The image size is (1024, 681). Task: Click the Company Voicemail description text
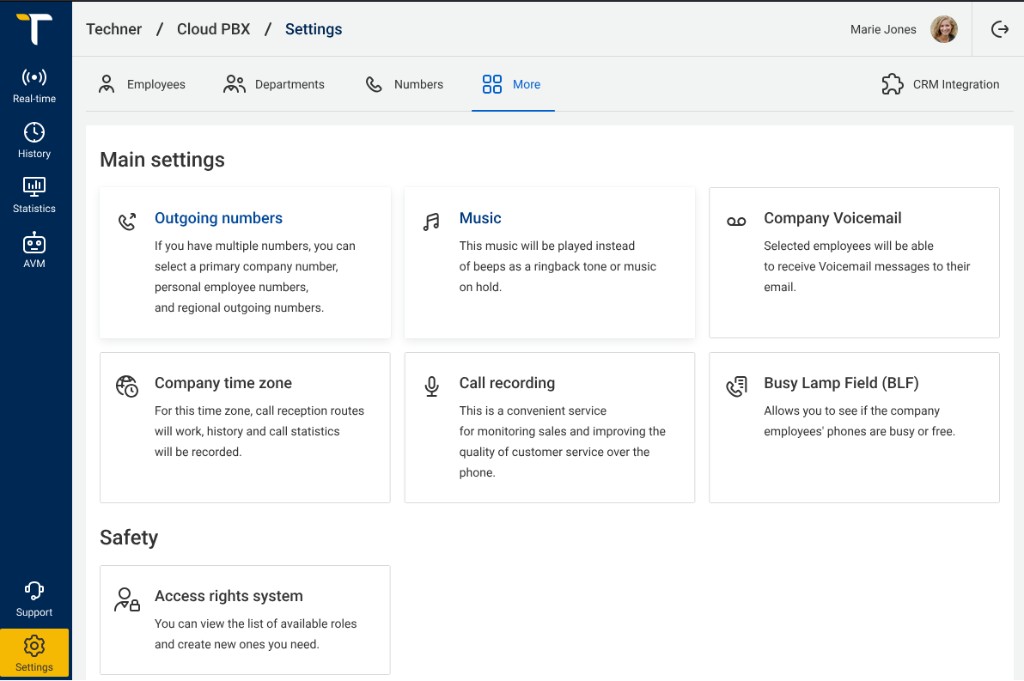(867, 266)
